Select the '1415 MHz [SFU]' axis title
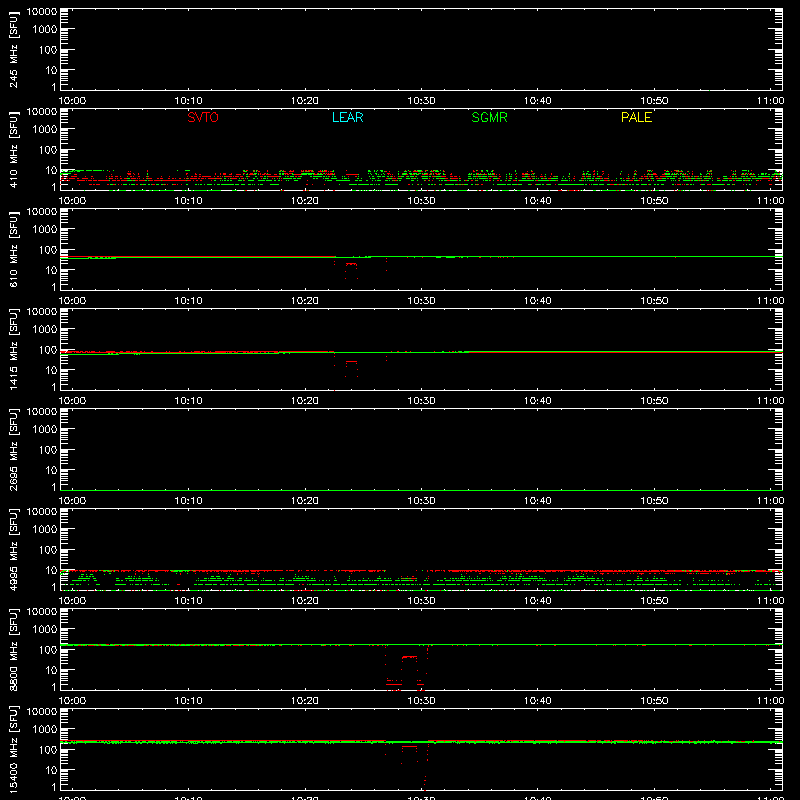800x800 pixels. tap(14, 349)
